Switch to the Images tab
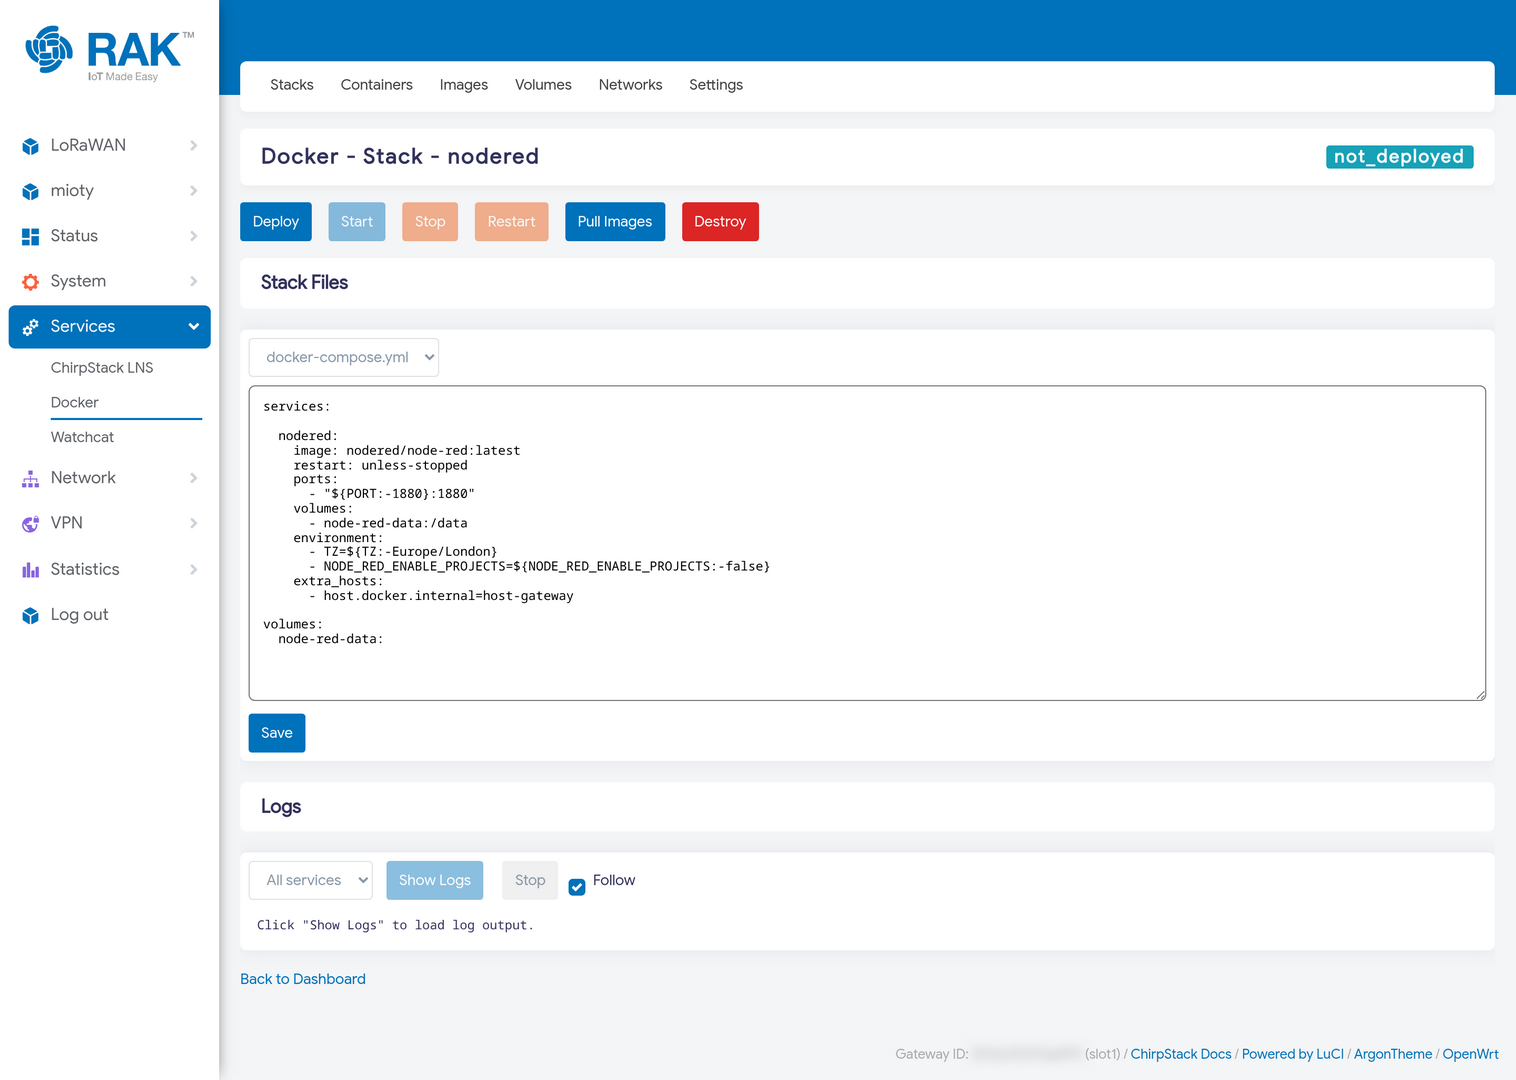This screenshot has width=1516, height=1080. point(464,85)
